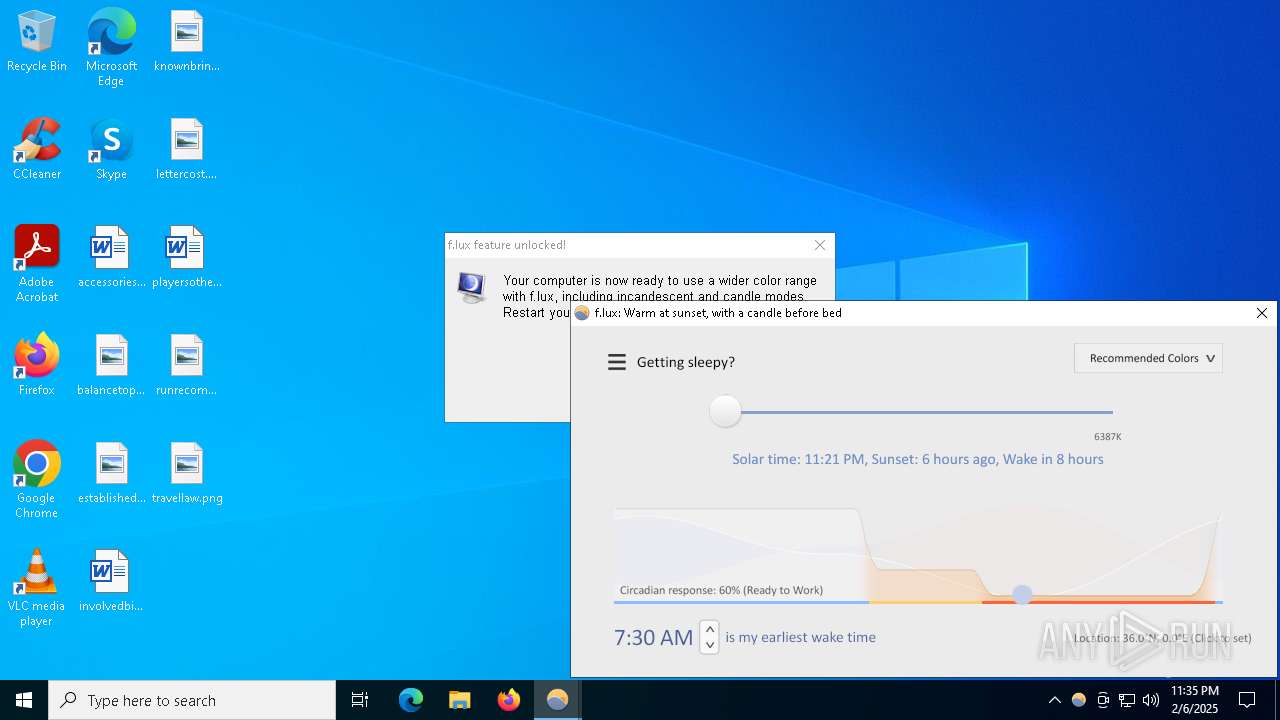The width and height of the screenshot is (1280, 720).
Task: Select the CCleaner desktop shortcut
Action: click(x=37, y=149)
